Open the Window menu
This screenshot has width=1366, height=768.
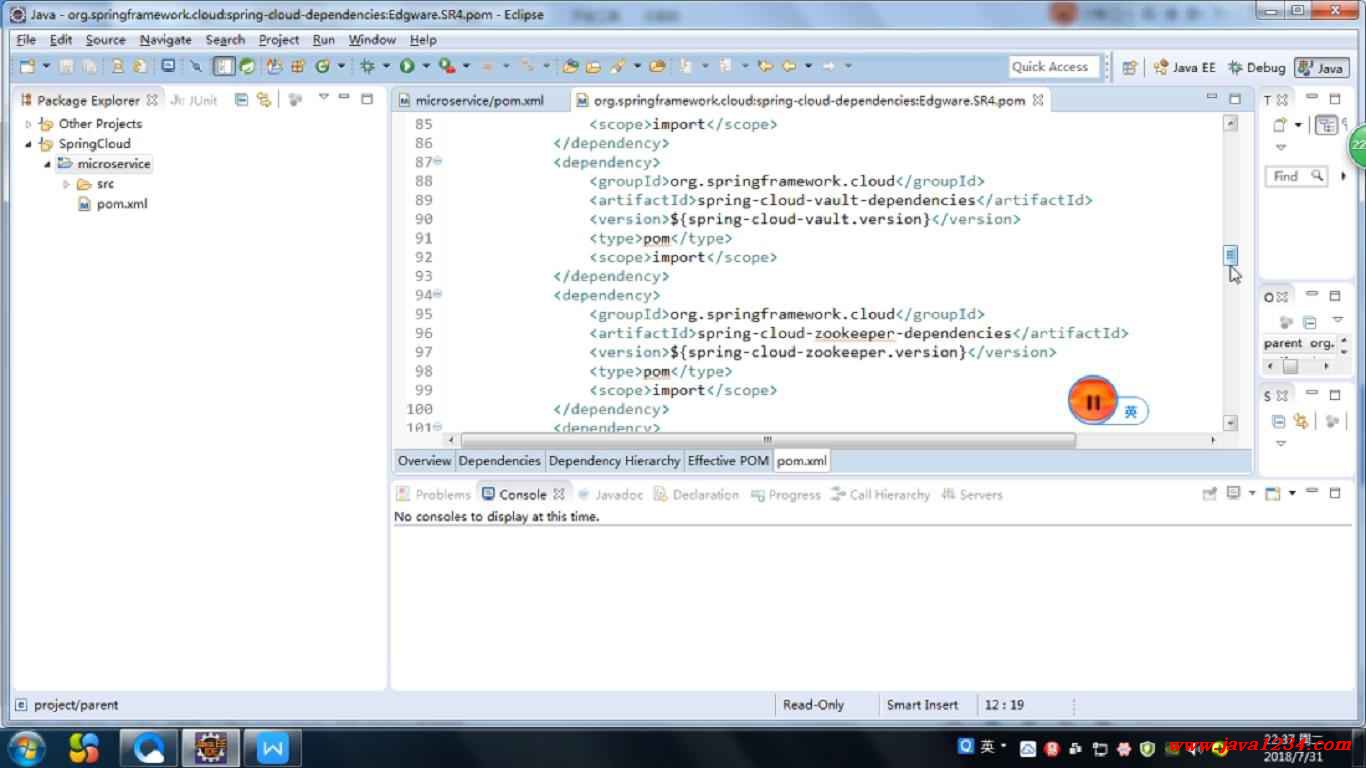(x=372, y=40)
